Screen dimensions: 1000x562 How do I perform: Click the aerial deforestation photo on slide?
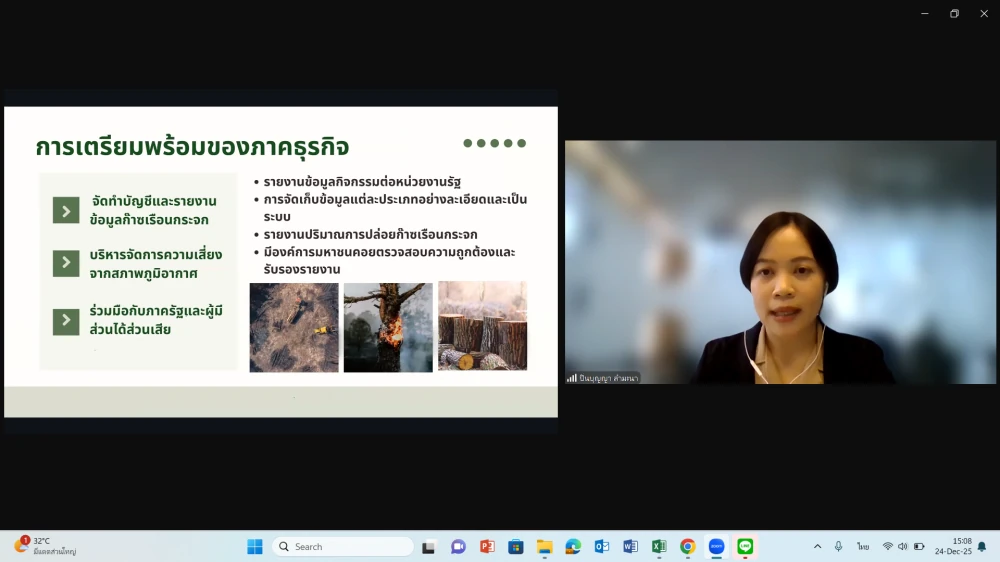(294, 327)
